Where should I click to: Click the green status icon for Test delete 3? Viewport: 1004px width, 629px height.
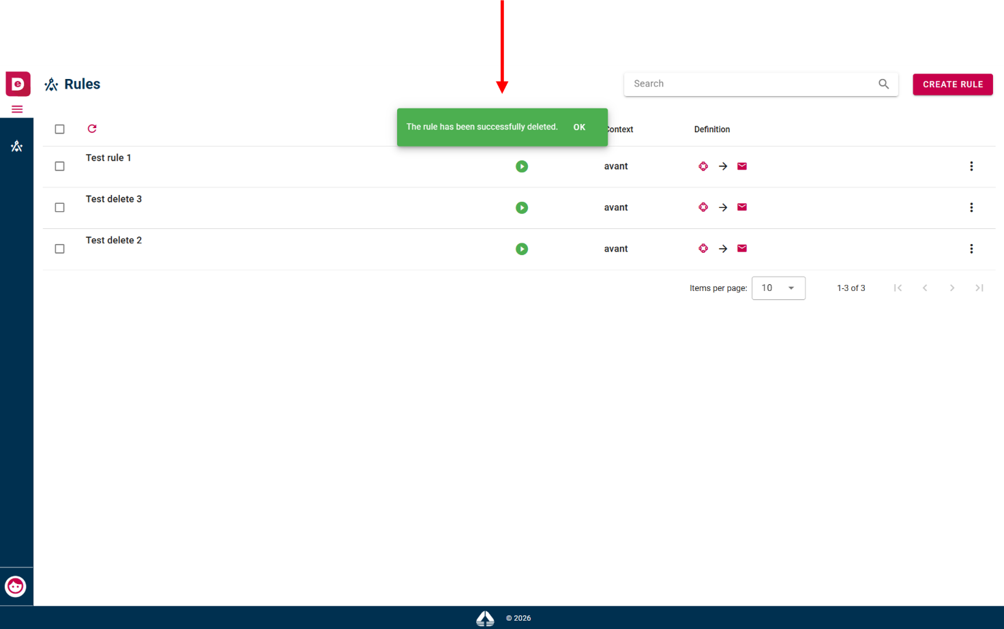(x=522, y=208)
